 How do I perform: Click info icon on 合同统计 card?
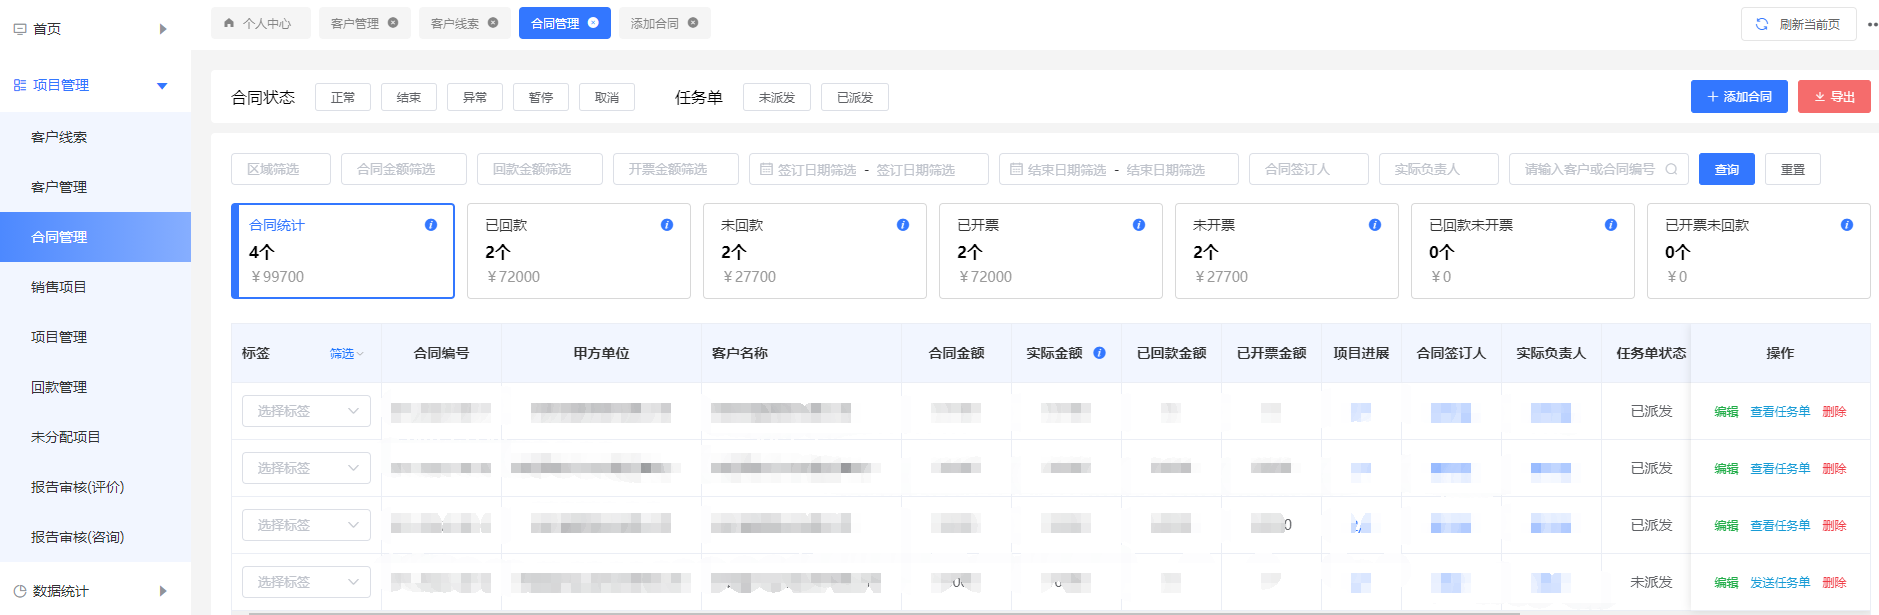(431, 225)
